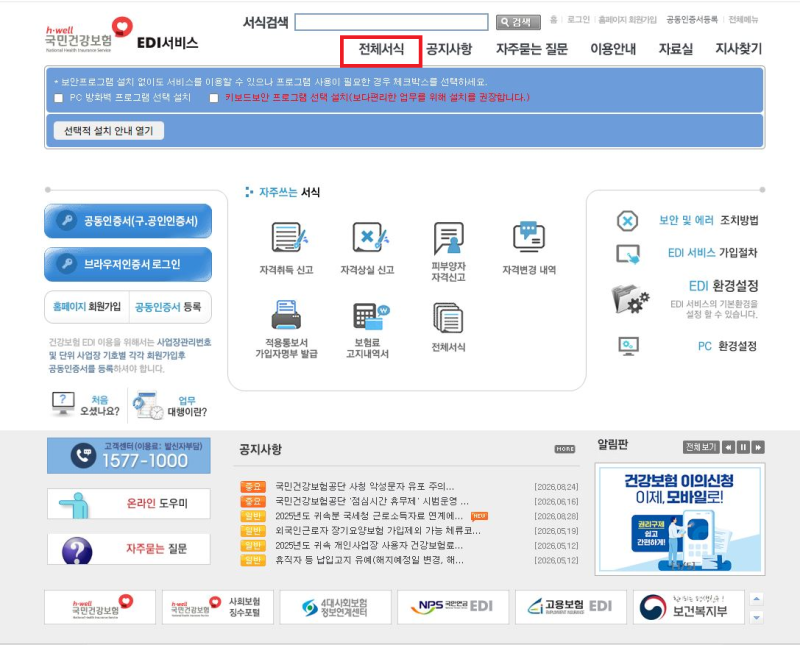
Task: Click the 보안 및 에러 조치방법 text link
Action: coord(708,220)
